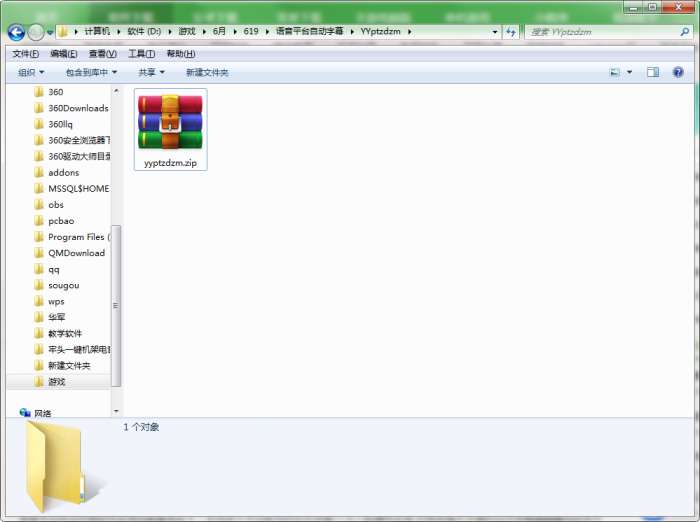The height and width of the screenshot is (522, 700).
Task: Select 计算机 in the address path
Action: 97,31
